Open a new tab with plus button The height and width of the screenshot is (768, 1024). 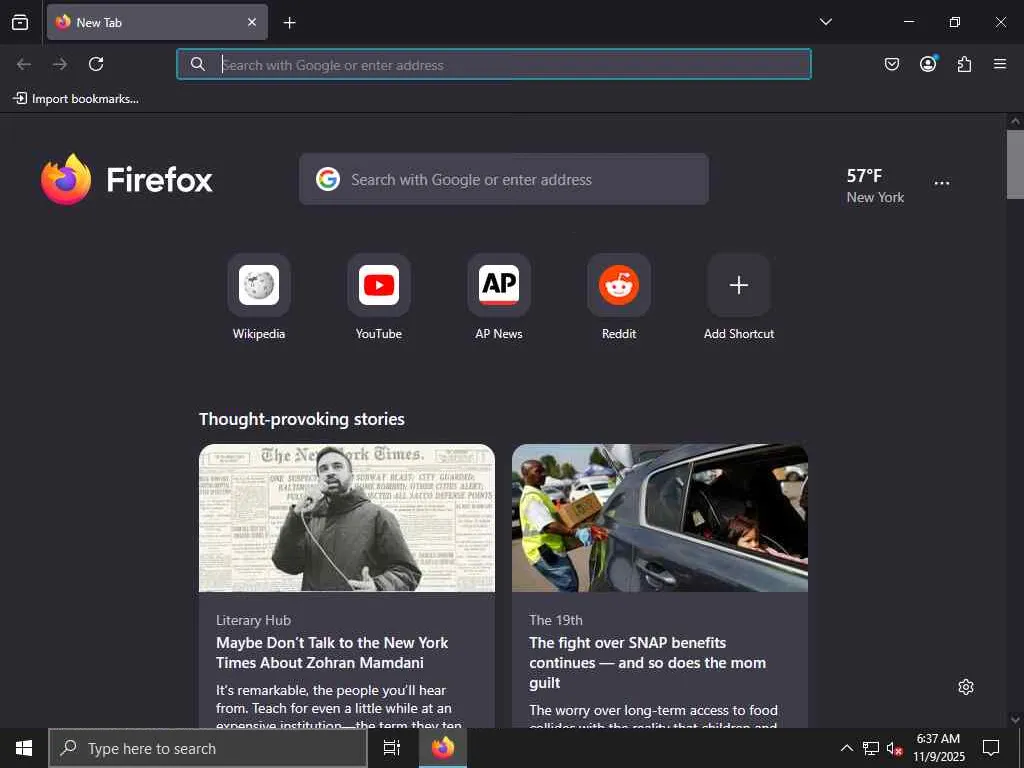point(289,23)
